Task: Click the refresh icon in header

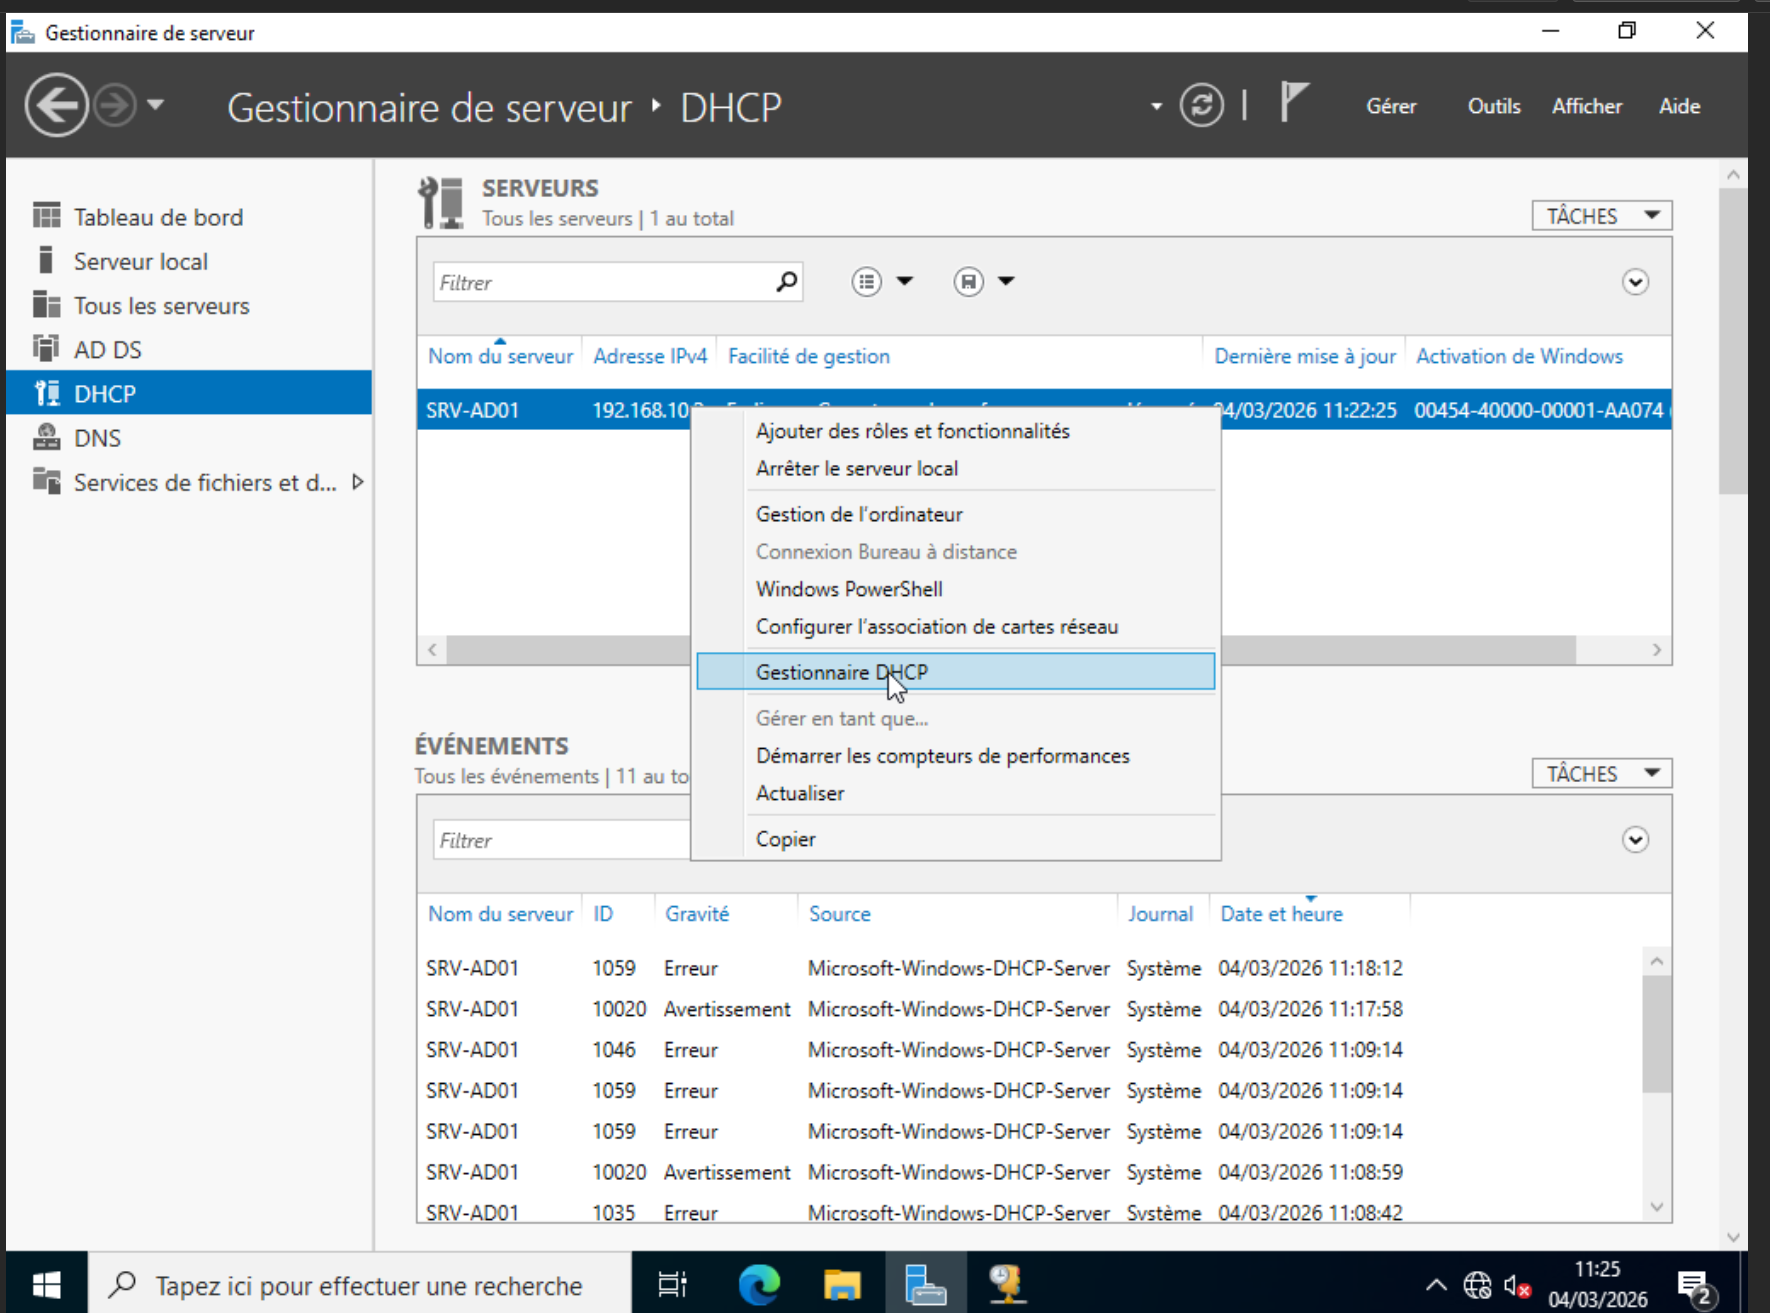Action: (x=1201, y=105)
